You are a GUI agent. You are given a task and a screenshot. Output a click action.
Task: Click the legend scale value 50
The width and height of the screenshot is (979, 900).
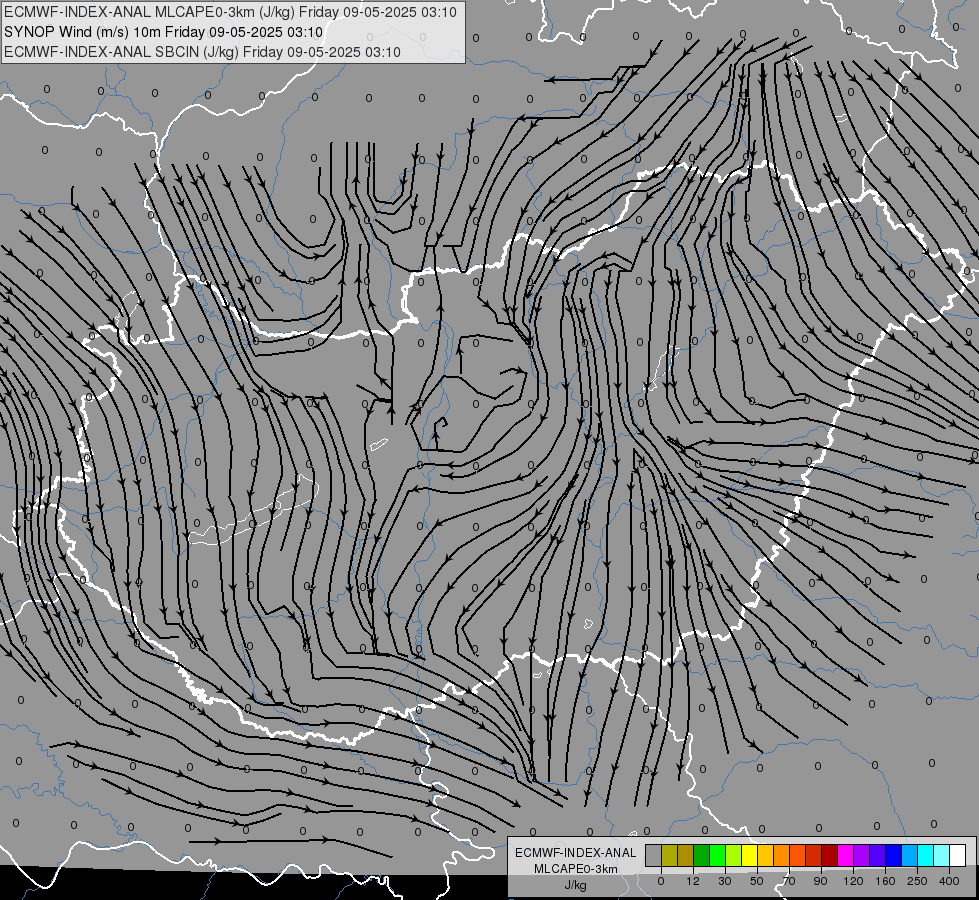click(x=757, y=881)
